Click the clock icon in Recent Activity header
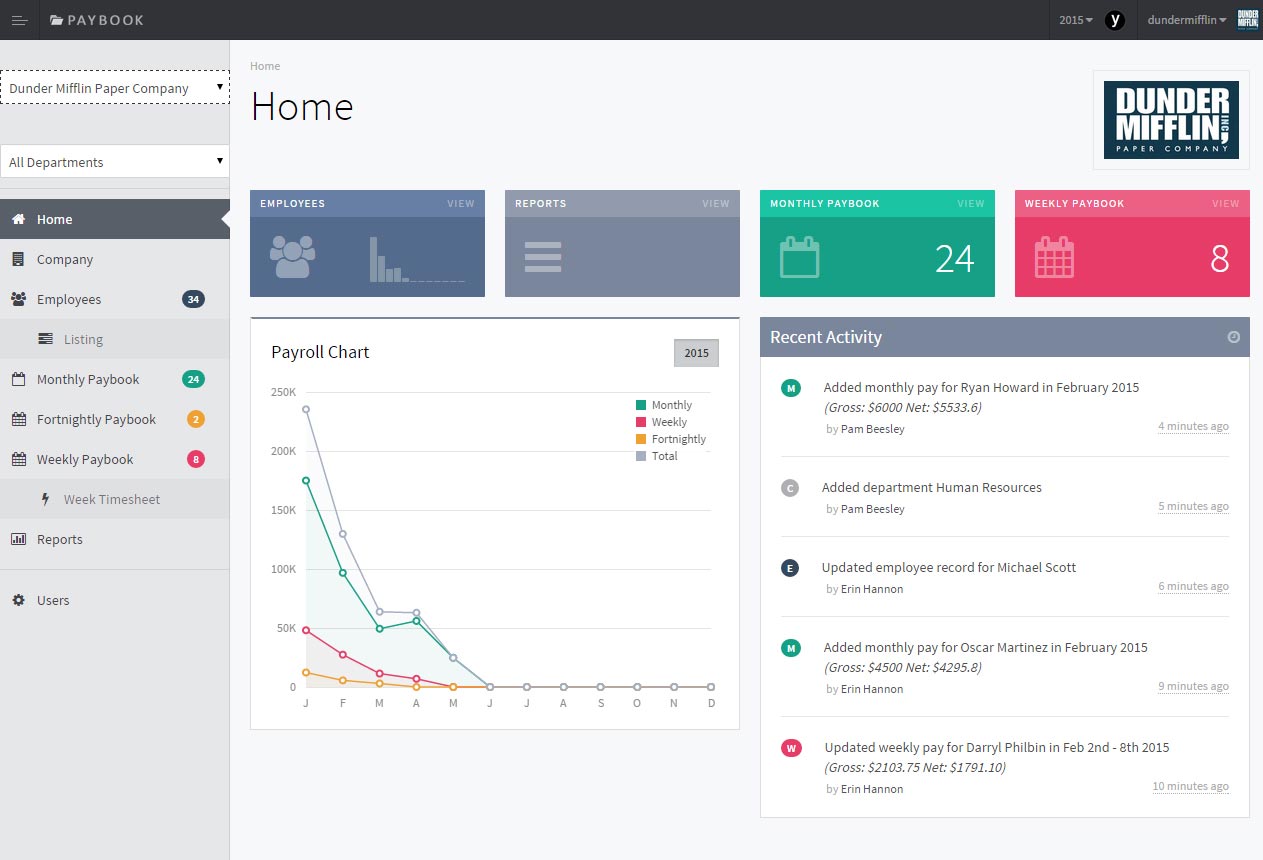Screen dimensions: 1263x860 coord(1233,337)
